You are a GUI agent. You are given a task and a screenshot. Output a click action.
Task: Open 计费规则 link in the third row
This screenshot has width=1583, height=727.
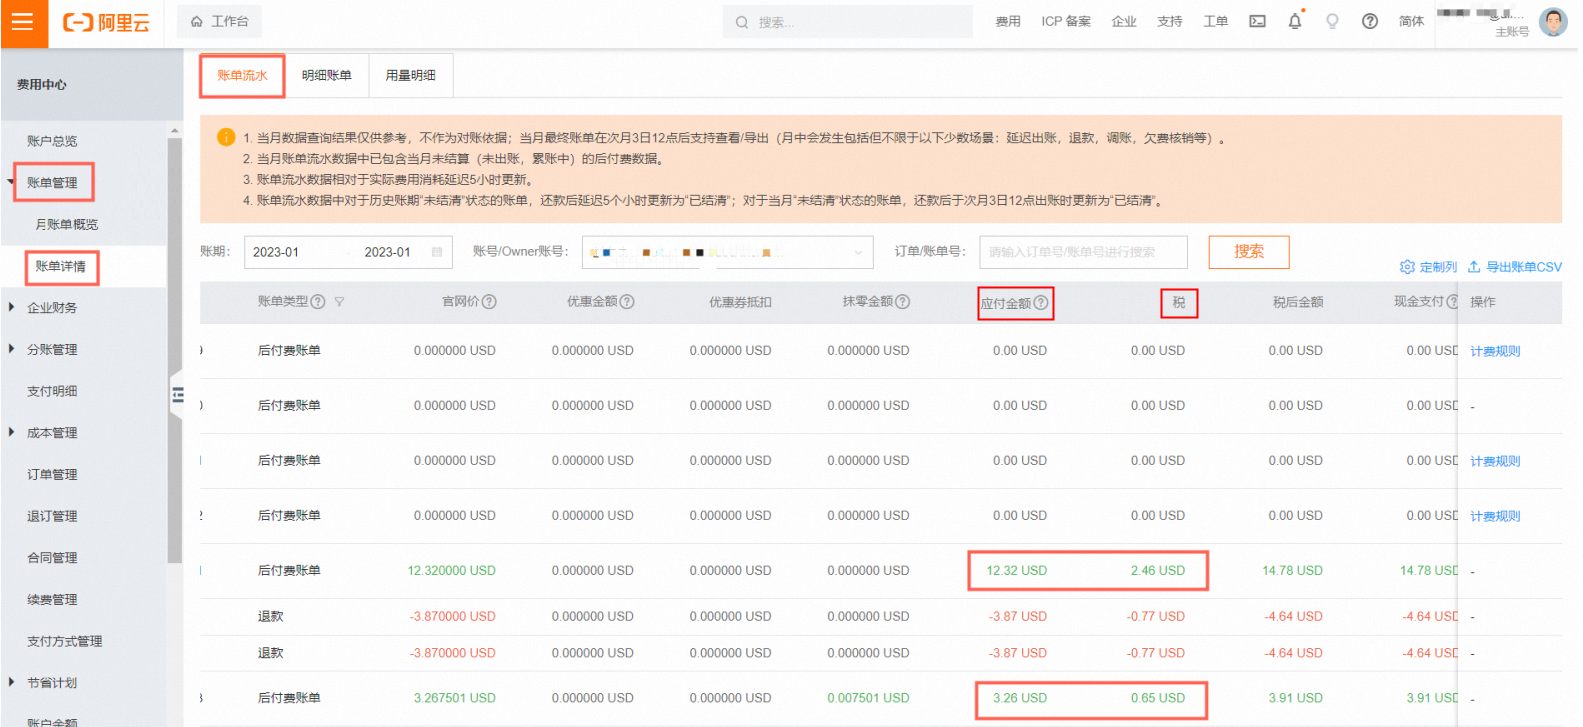[1495, 461]
